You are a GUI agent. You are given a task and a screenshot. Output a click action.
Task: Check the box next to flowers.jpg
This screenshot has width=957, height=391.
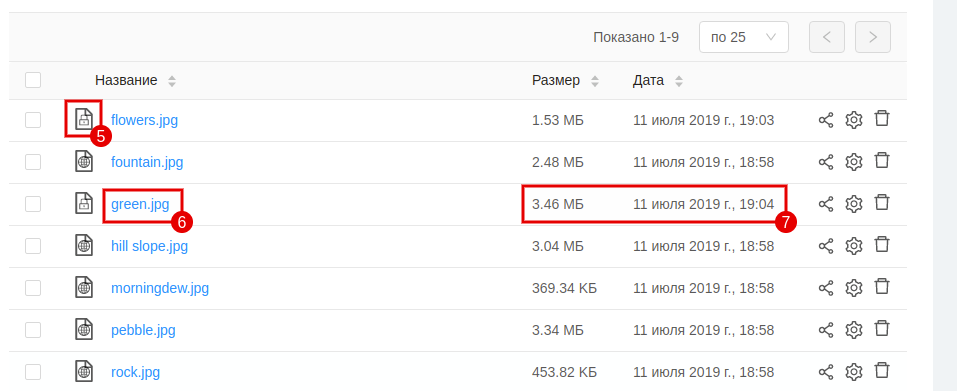click(x=33, y=120)
